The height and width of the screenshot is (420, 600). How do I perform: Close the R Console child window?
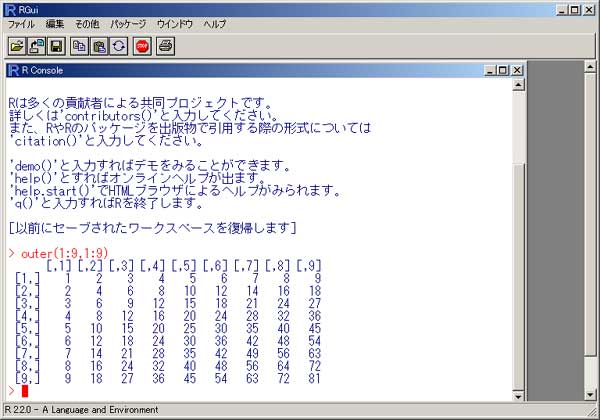click(x=517, y=70)
